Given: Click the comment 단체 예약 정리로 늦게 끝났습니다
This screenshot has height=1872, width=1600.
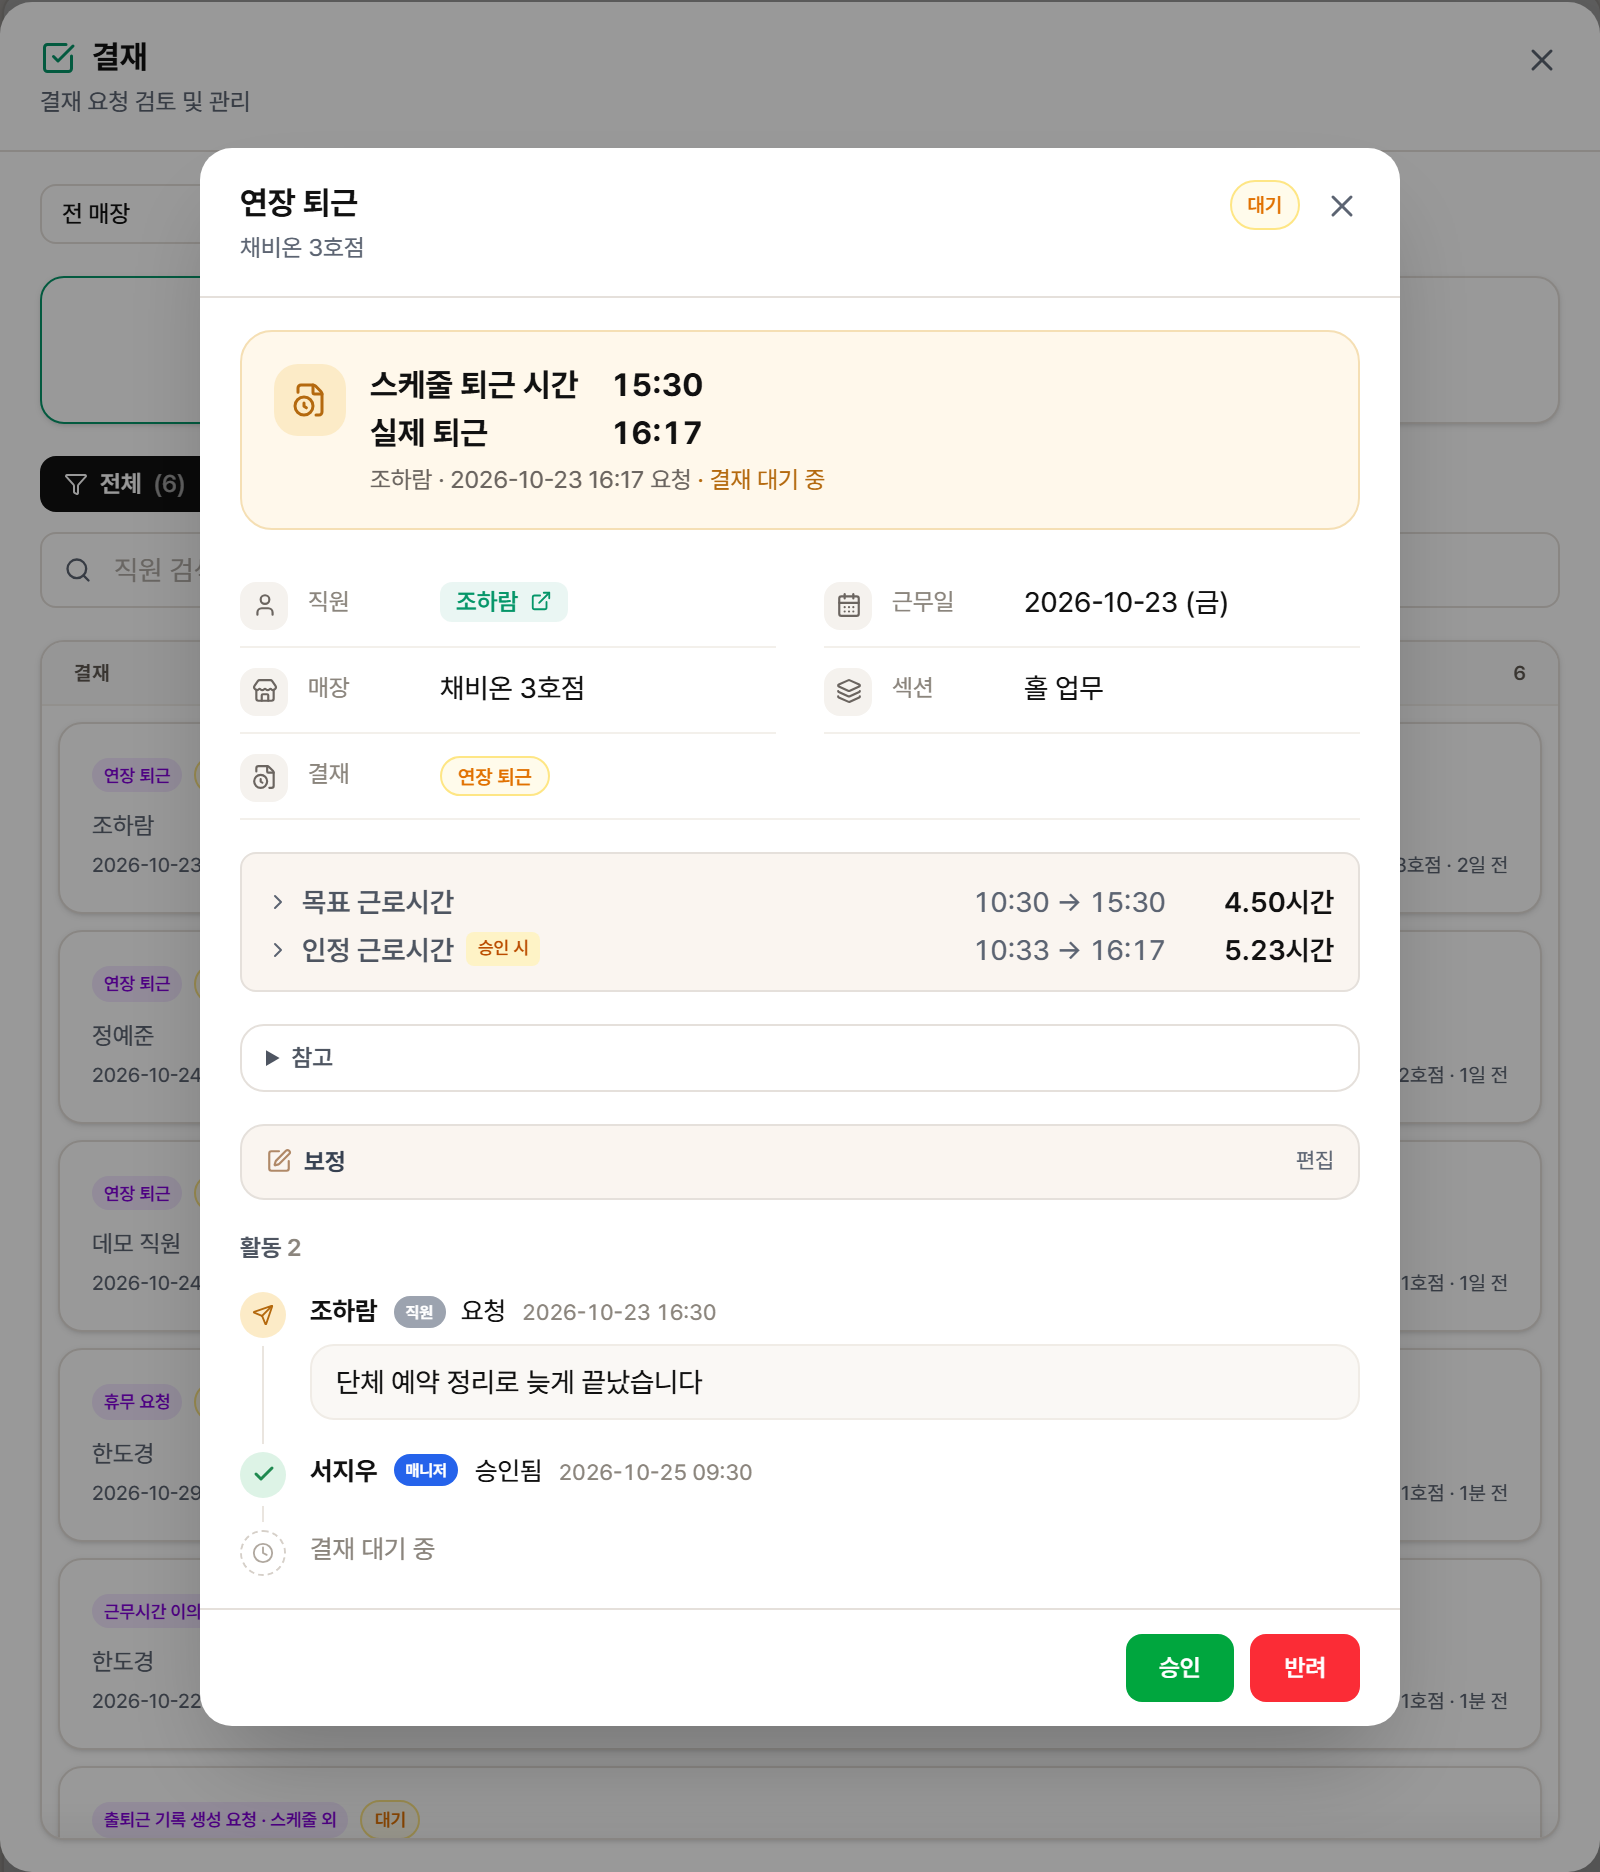Looking at the screenshot, I should tap(834, 1382).
